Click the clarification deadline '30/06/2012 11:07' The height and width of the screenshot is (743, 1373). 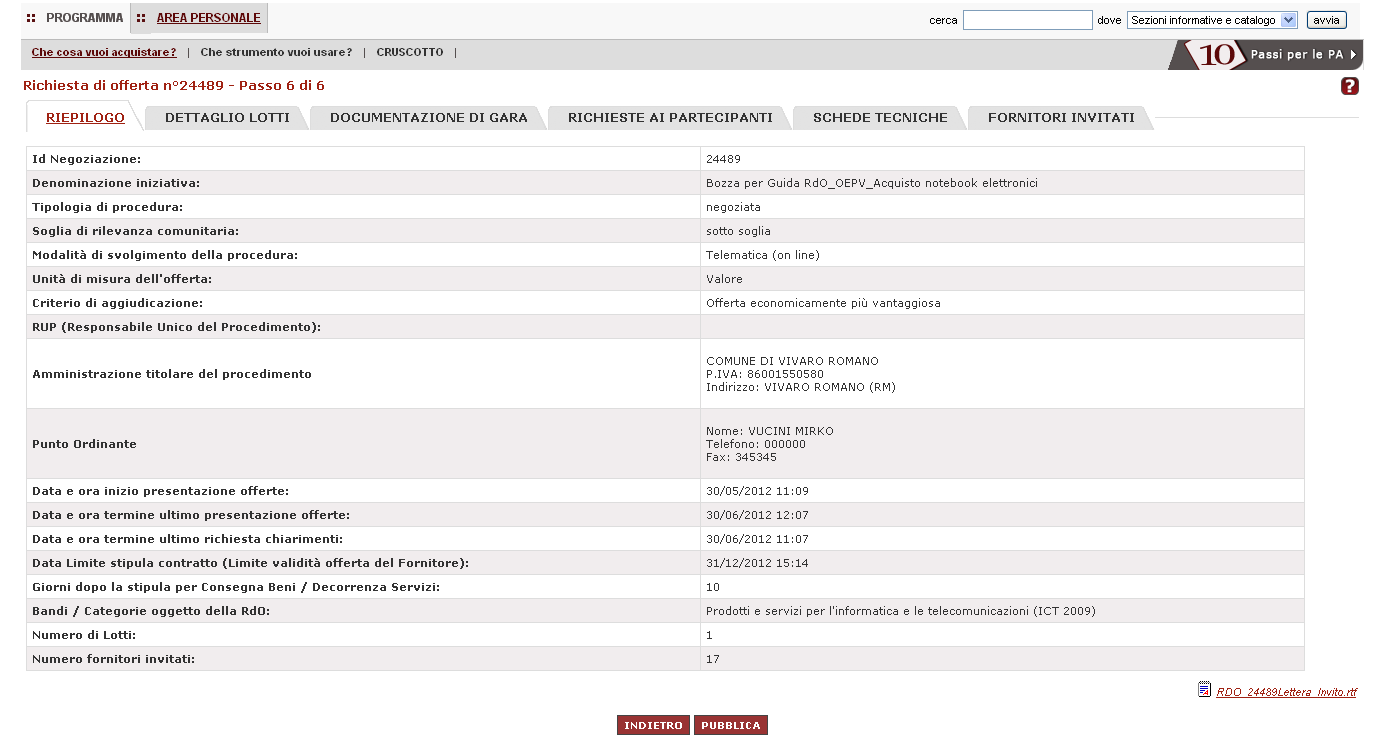[757, 539]
